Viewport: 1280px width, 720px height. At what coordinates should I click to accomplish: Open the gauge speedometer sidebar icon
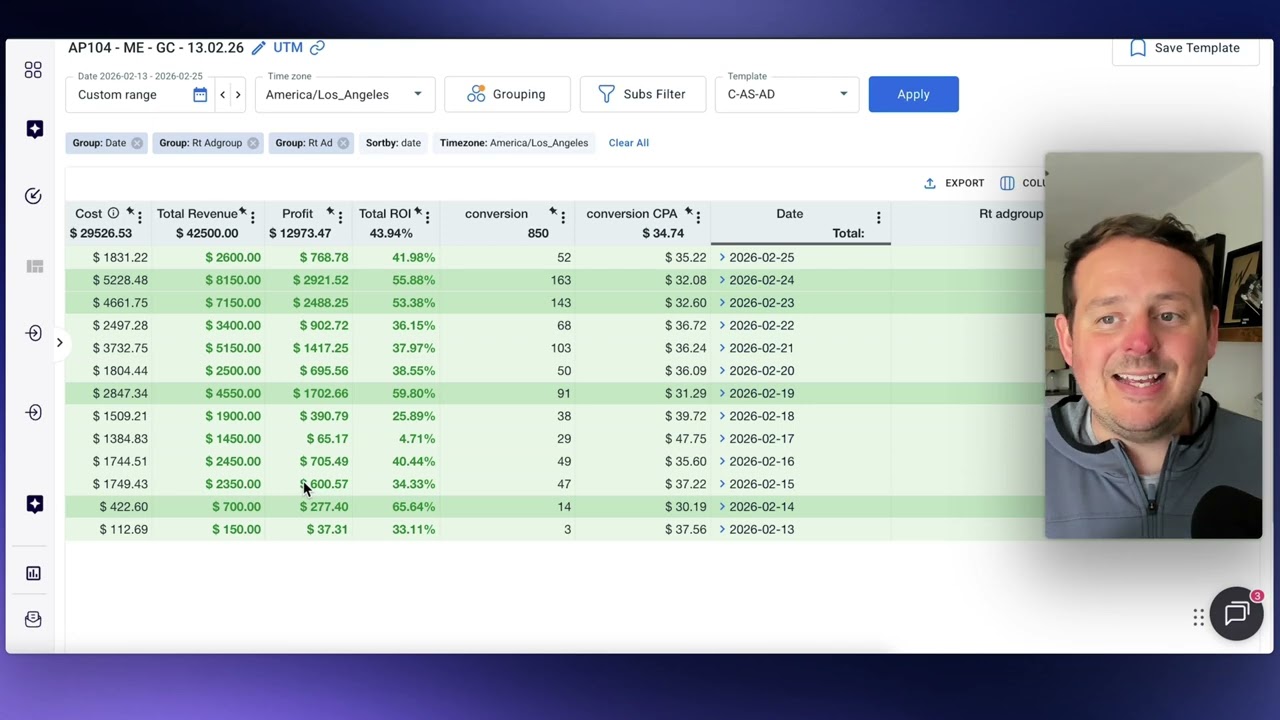click(33, 196)
